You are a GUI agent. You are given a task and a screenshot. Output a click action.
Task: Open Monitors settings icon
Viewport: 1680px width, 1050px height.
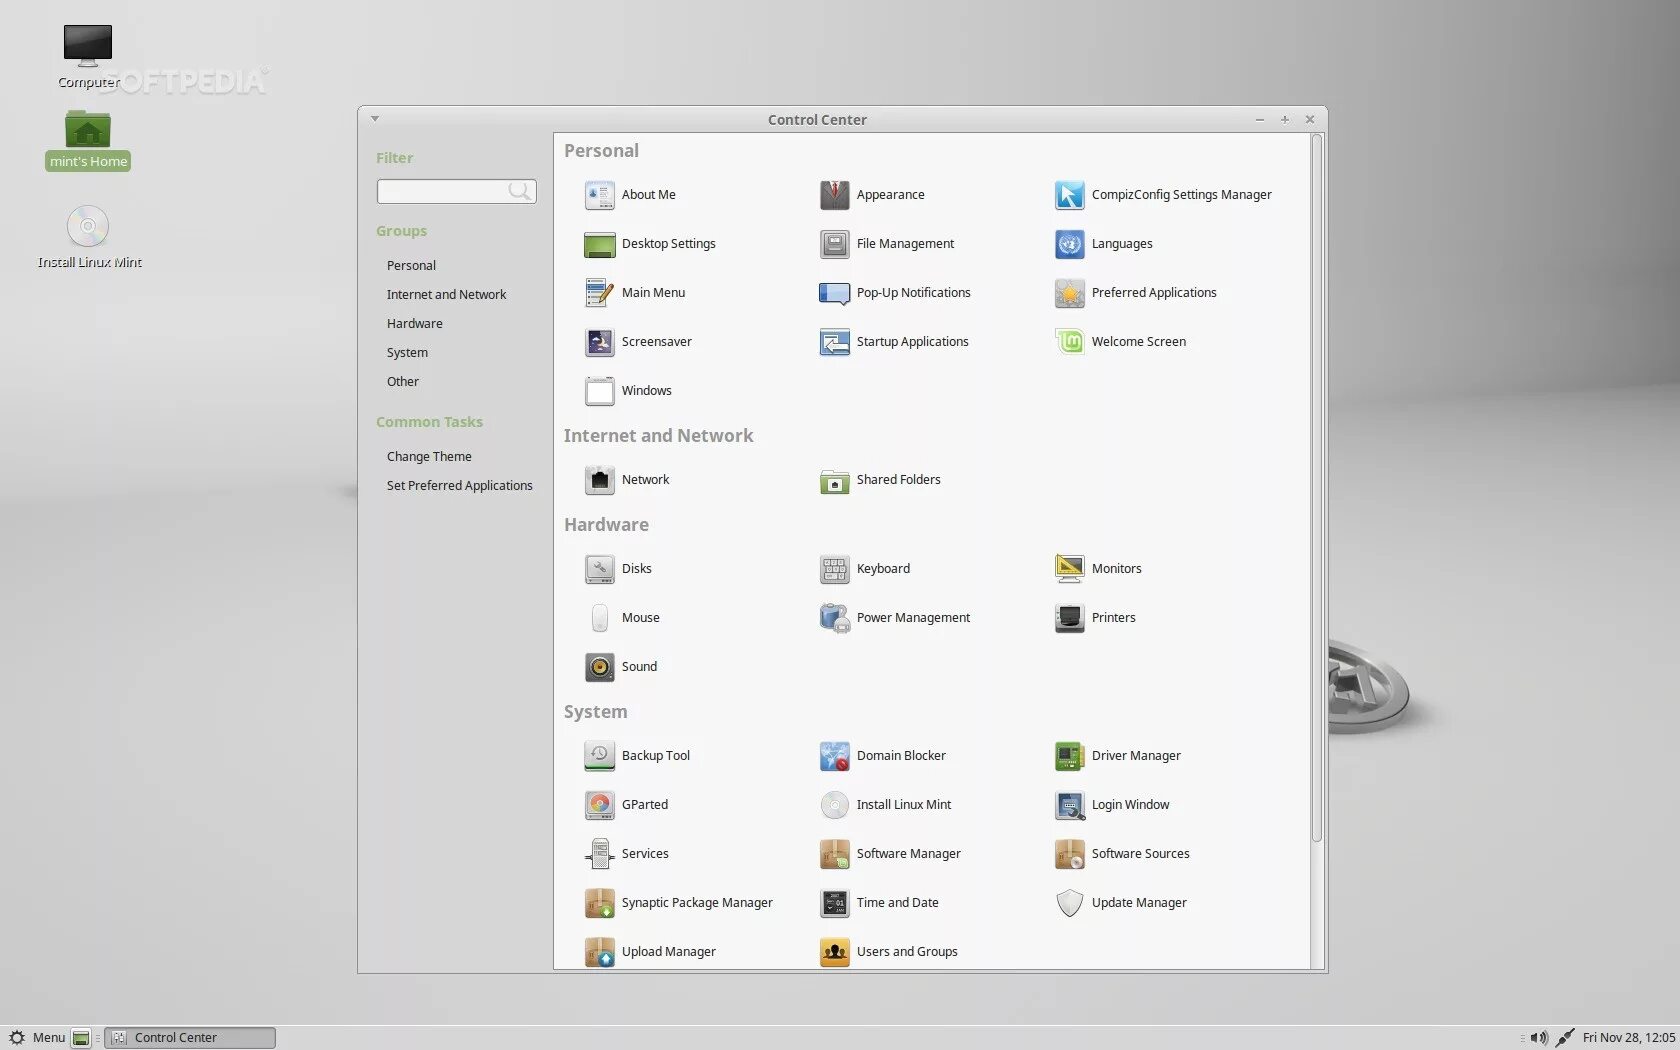(x=1069, y=569)
